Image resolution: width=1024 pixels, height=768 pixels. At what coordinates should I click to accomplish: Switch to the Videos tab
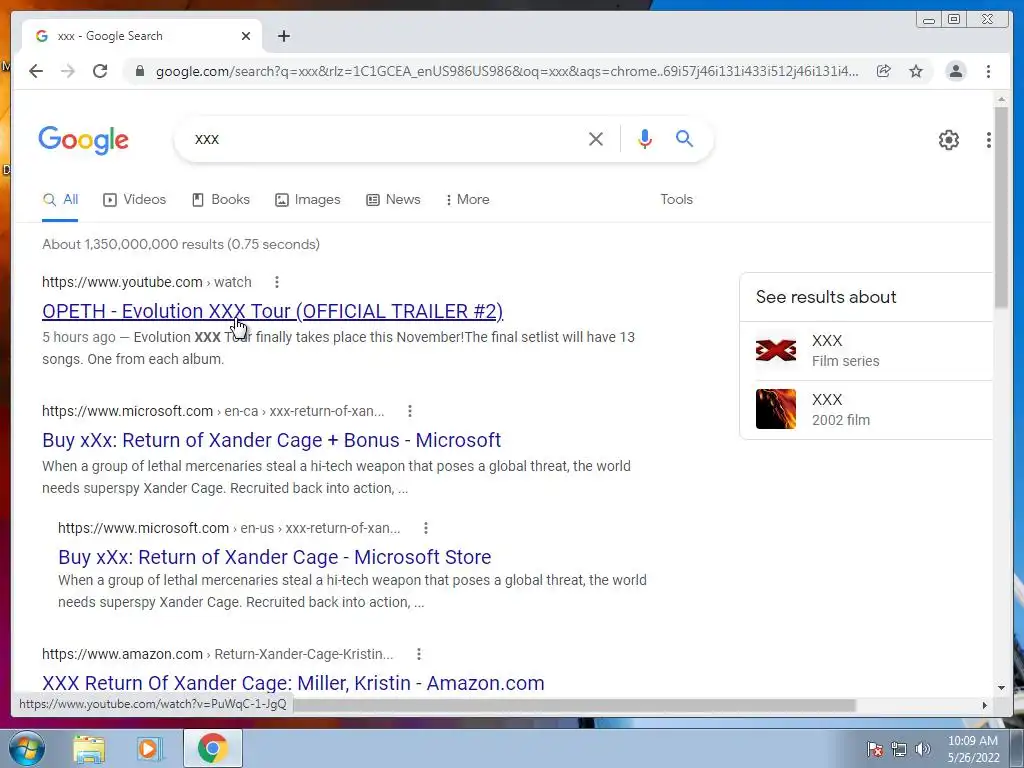pyautogui.click(x=135, y=200)
